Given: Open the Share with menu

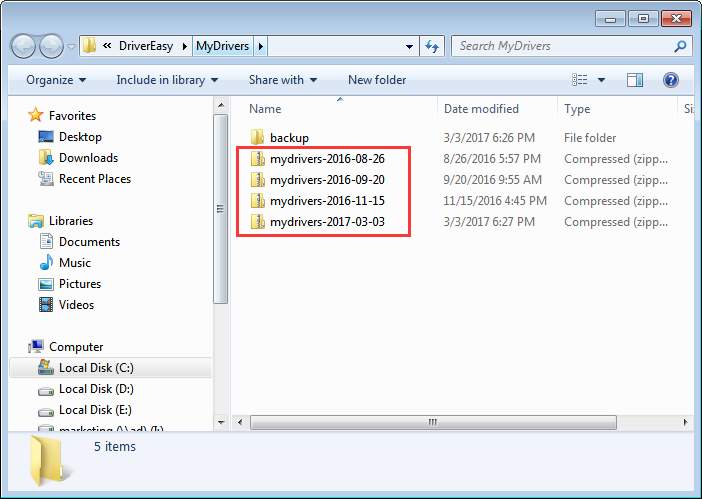Looking at the screenshot, I should click(283, 80).
